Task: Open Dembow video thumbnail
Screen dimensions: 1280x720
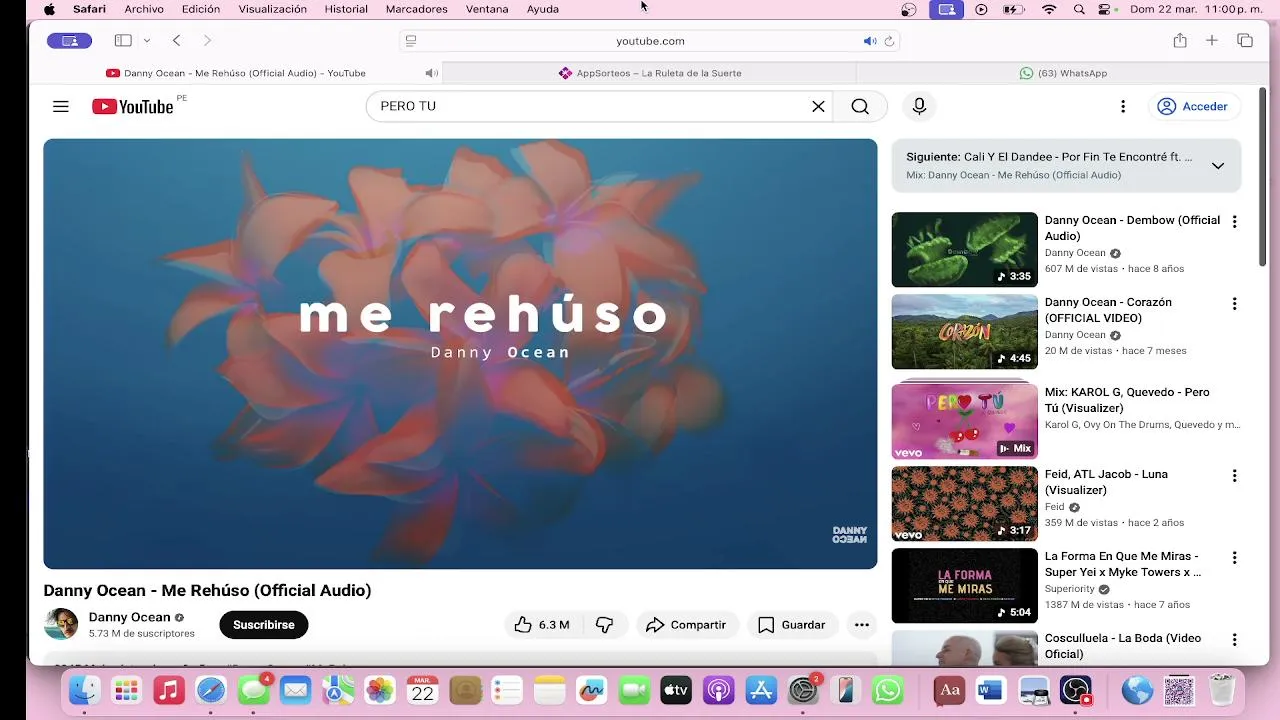Action: tap(964, 249)
